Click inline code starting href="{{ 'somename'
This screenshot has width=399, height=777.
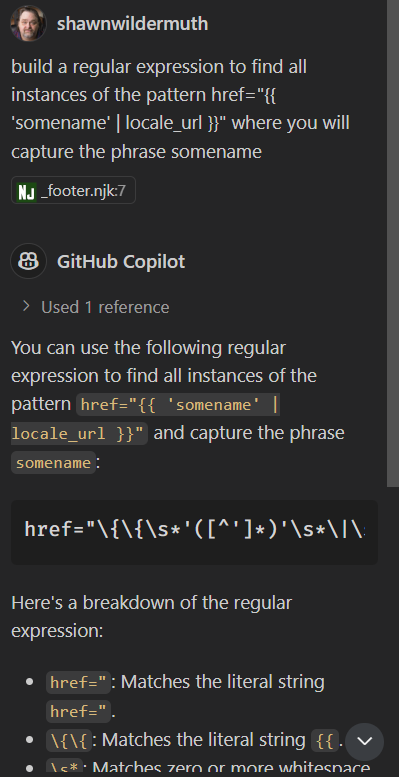(178, 405)
